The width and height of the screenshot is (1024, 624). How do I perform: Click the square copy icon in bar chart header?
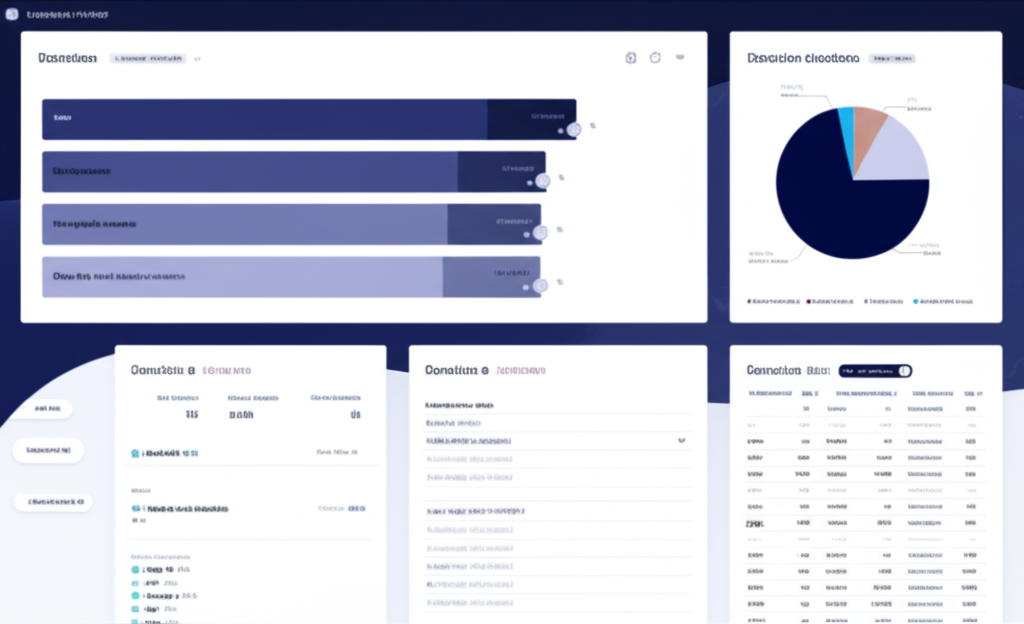[x=630, y=58]
